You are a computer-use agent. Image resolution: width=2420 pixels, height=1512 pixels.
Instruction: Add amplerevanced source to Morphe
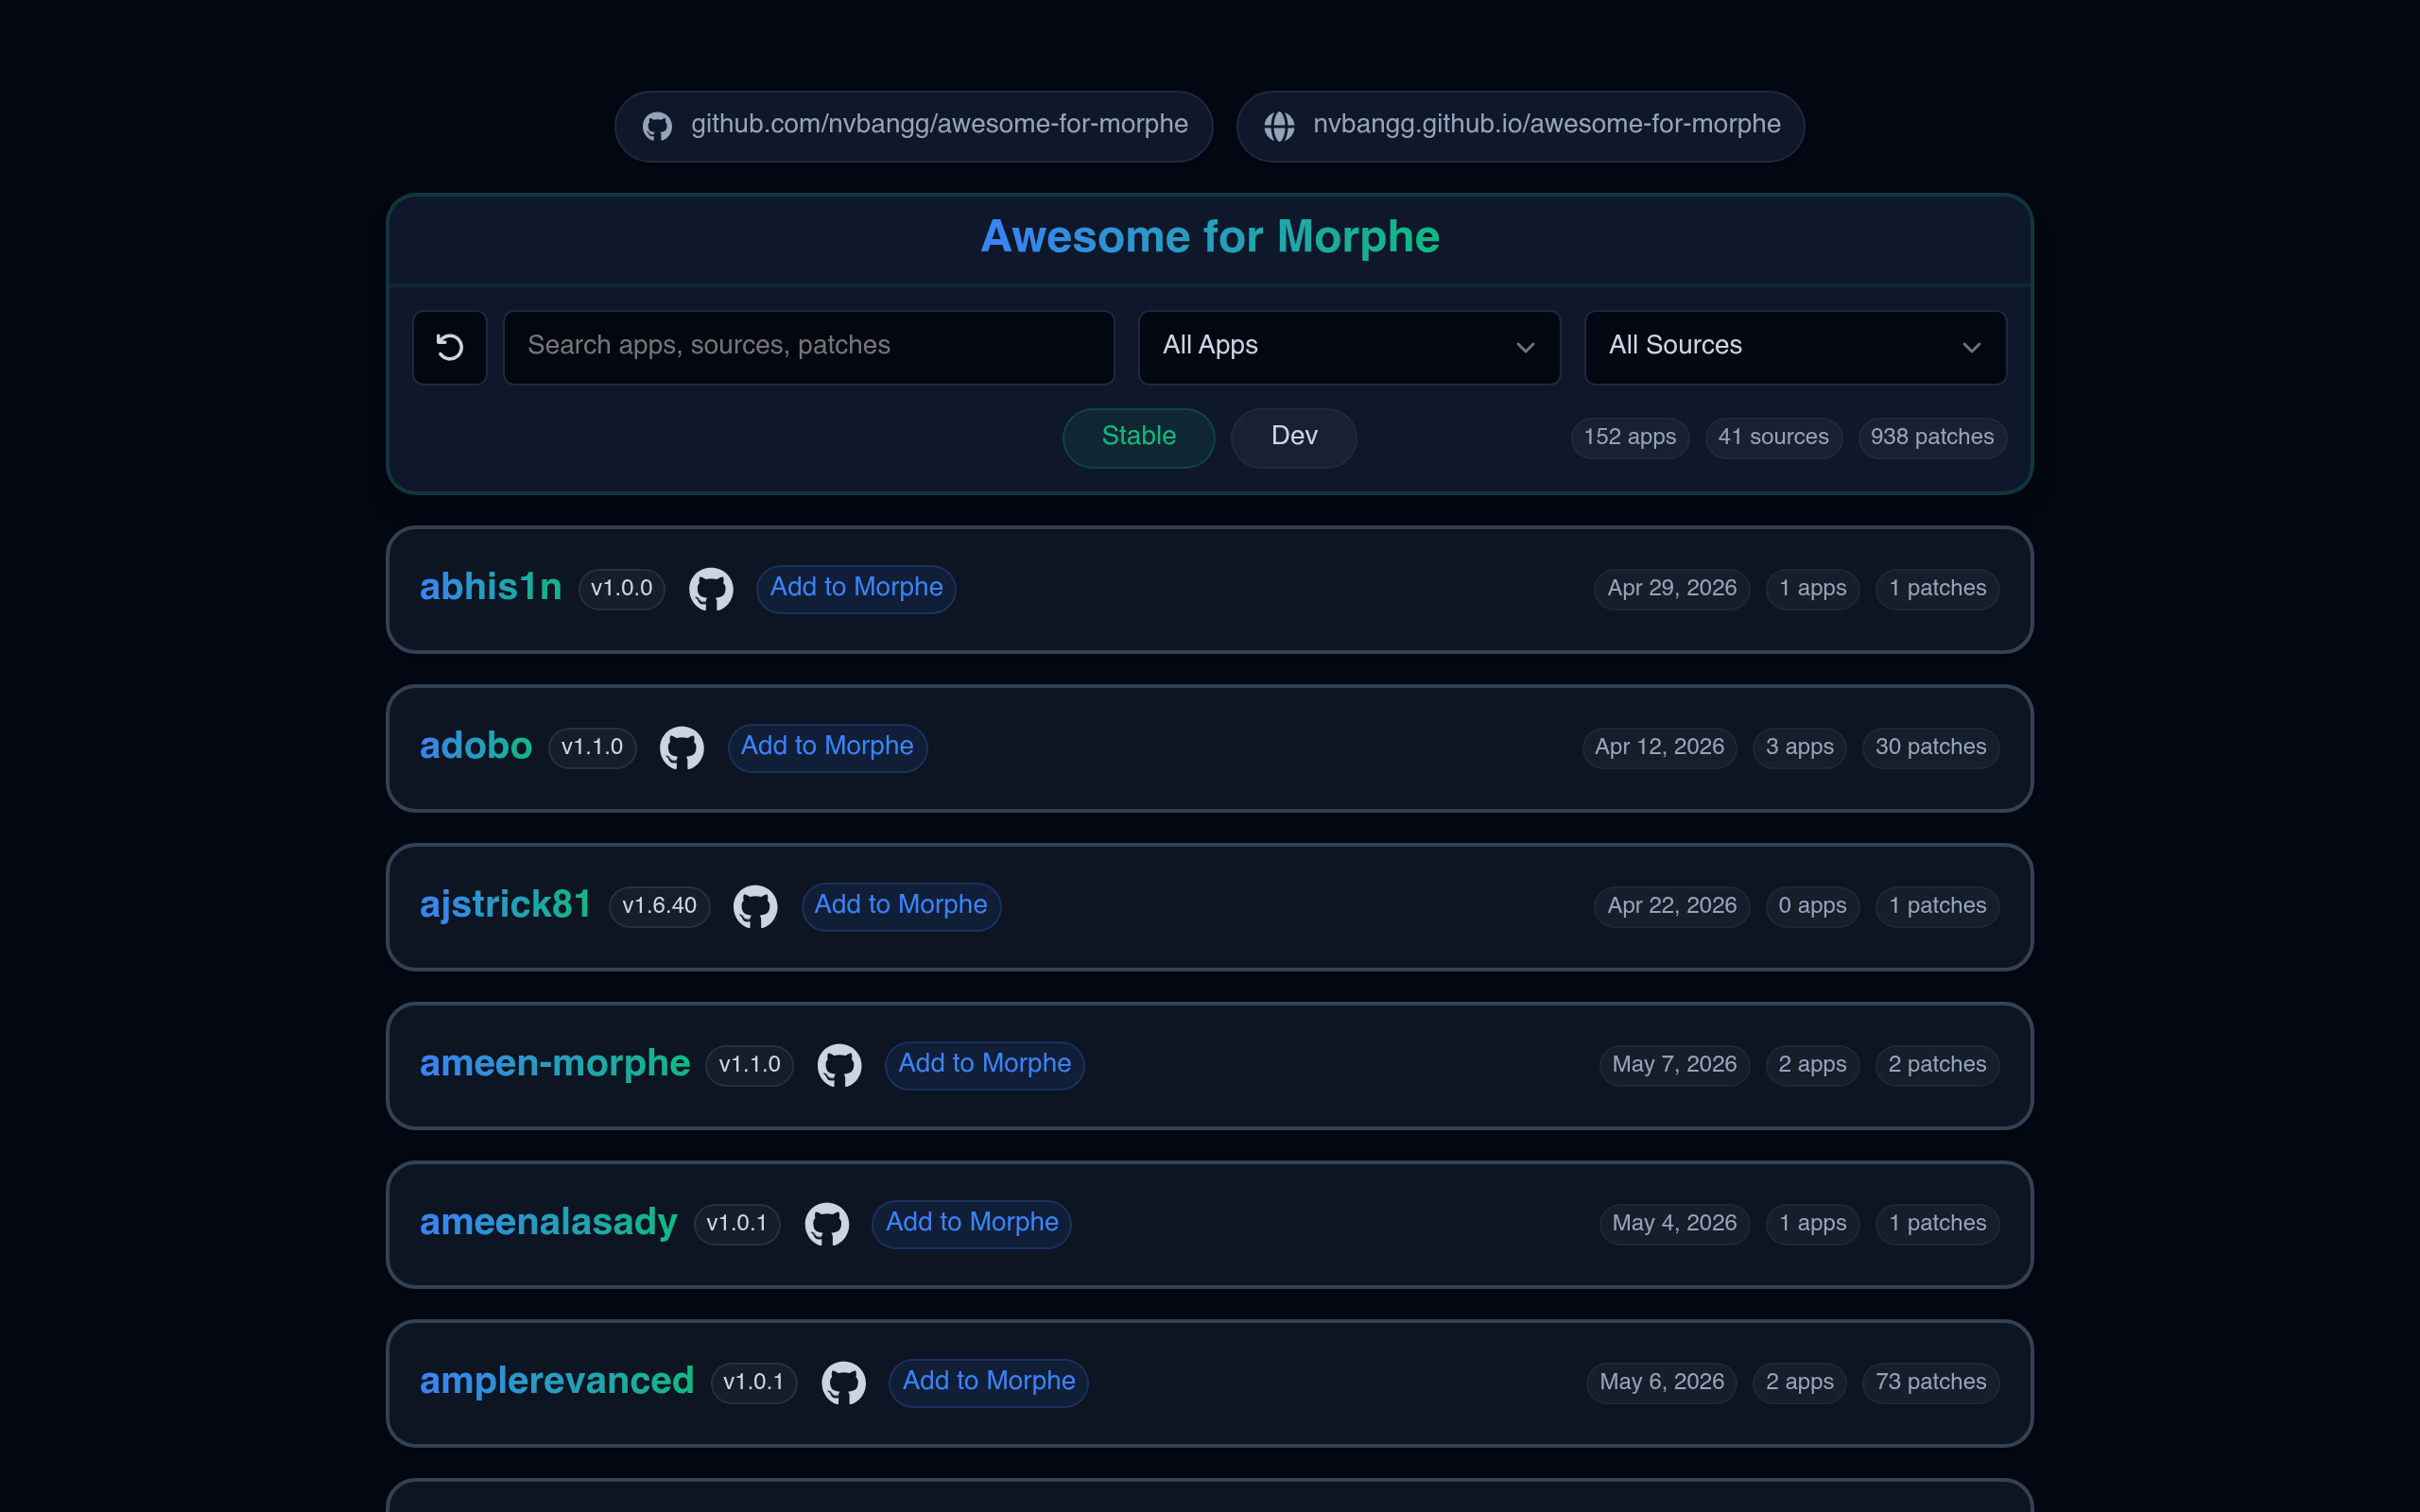coord(989,1382)
